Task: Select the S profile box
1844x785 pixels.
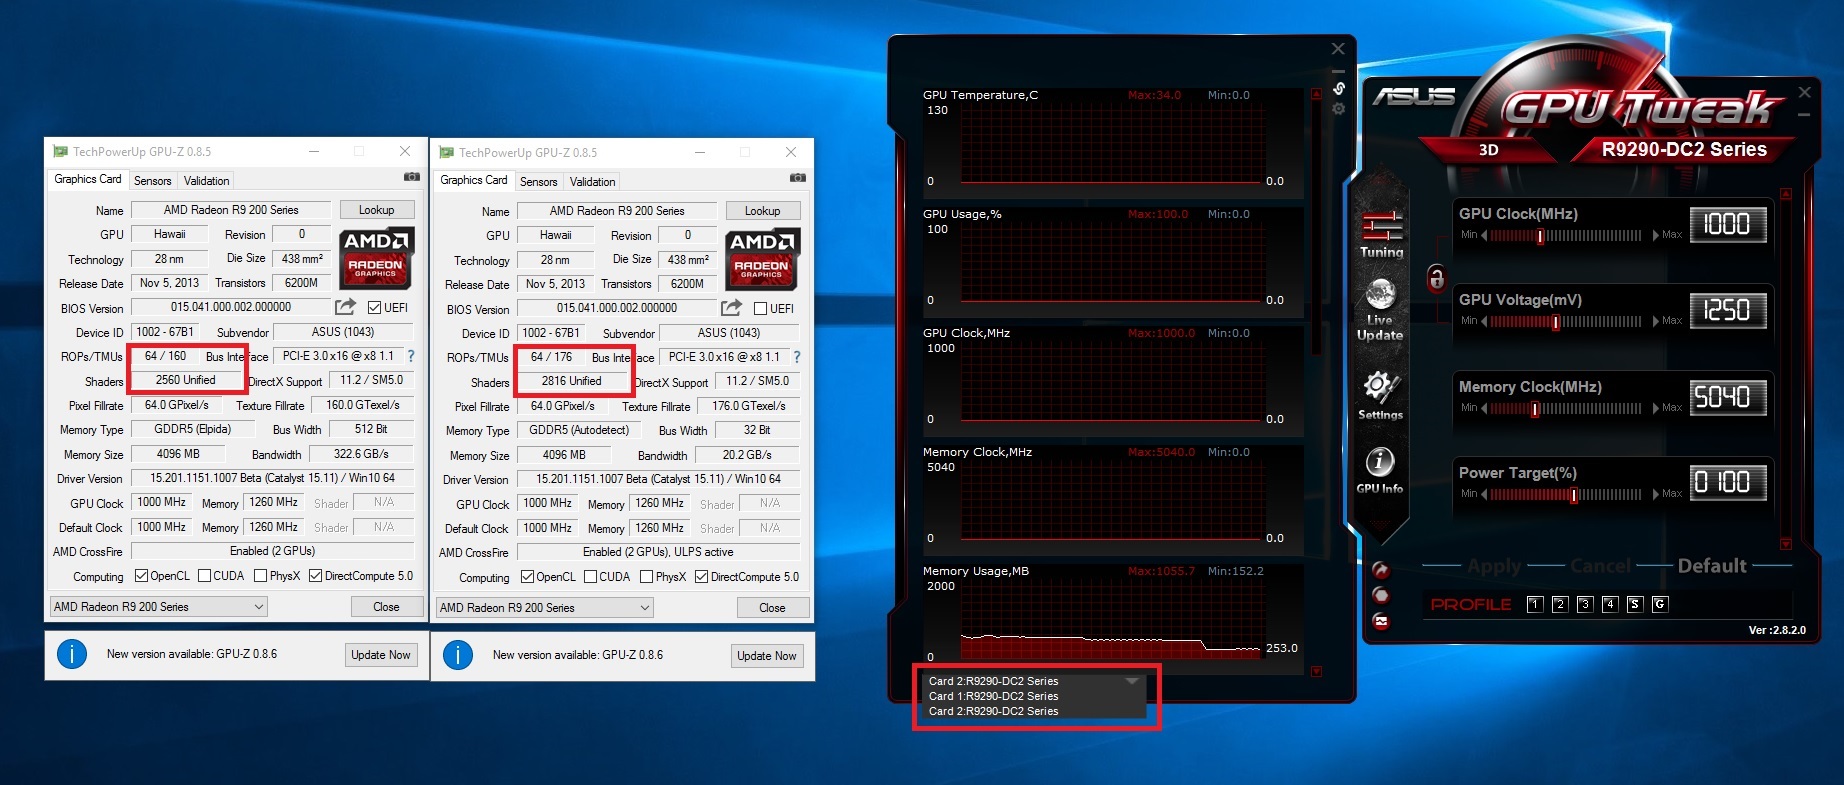Action: (1635, 604)
